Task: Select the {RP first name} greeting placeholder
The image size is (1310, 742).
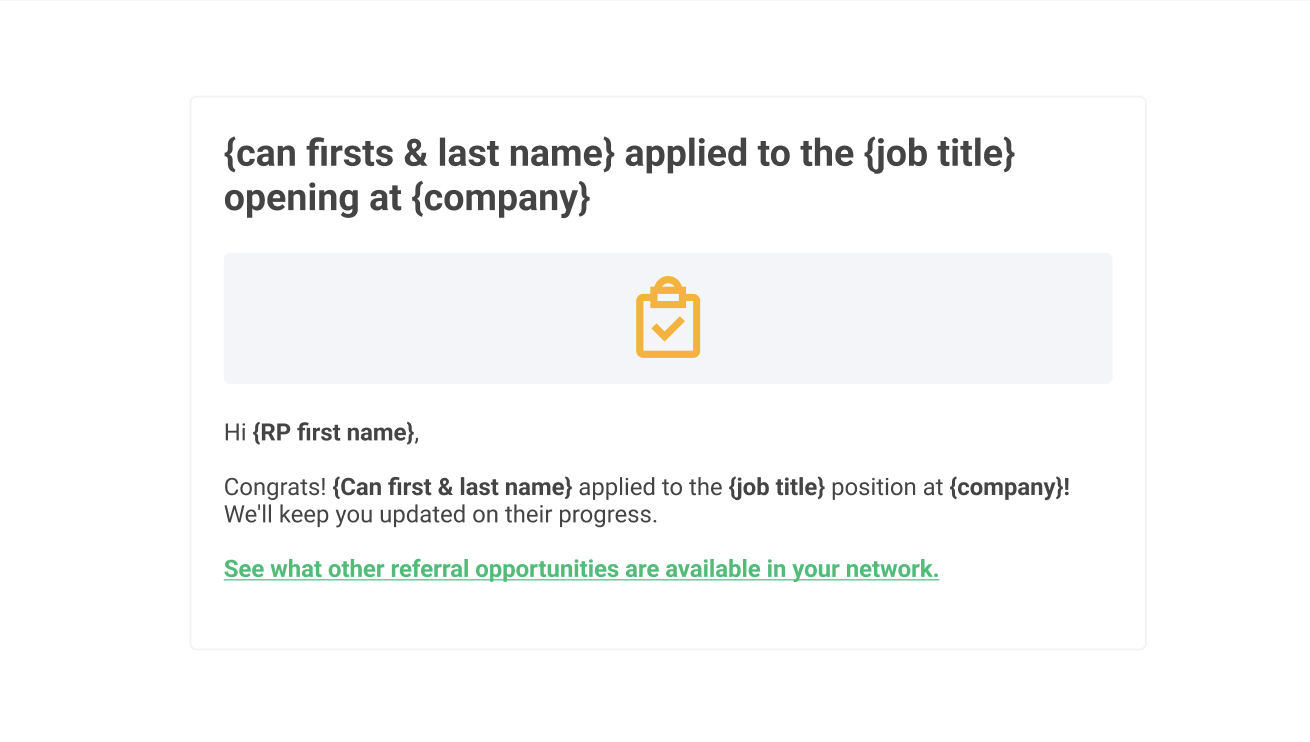Action: pyautogui.click(x=333, y=433)
